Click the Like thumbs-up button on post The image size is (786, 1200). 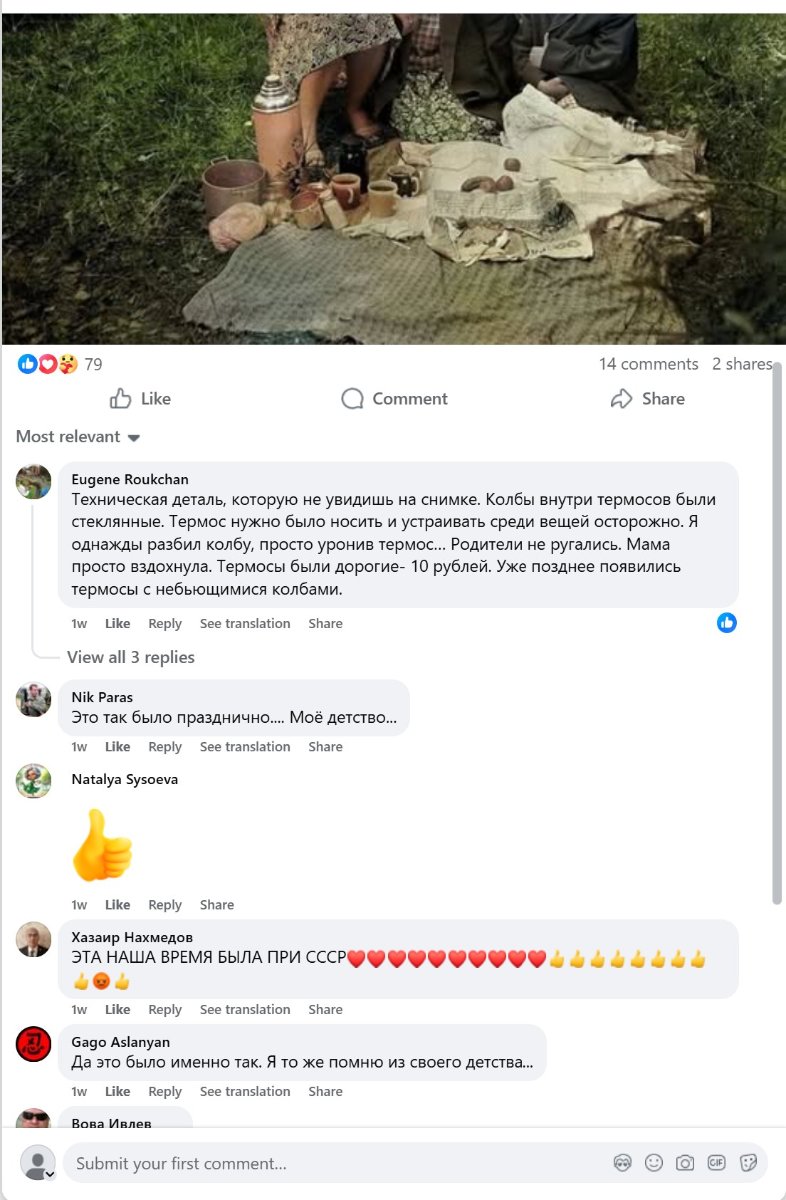pyautogui.click(x=140, y=399)
